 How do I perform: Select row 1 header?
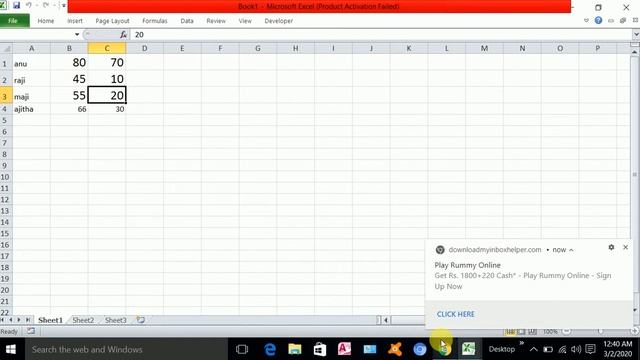6,63
